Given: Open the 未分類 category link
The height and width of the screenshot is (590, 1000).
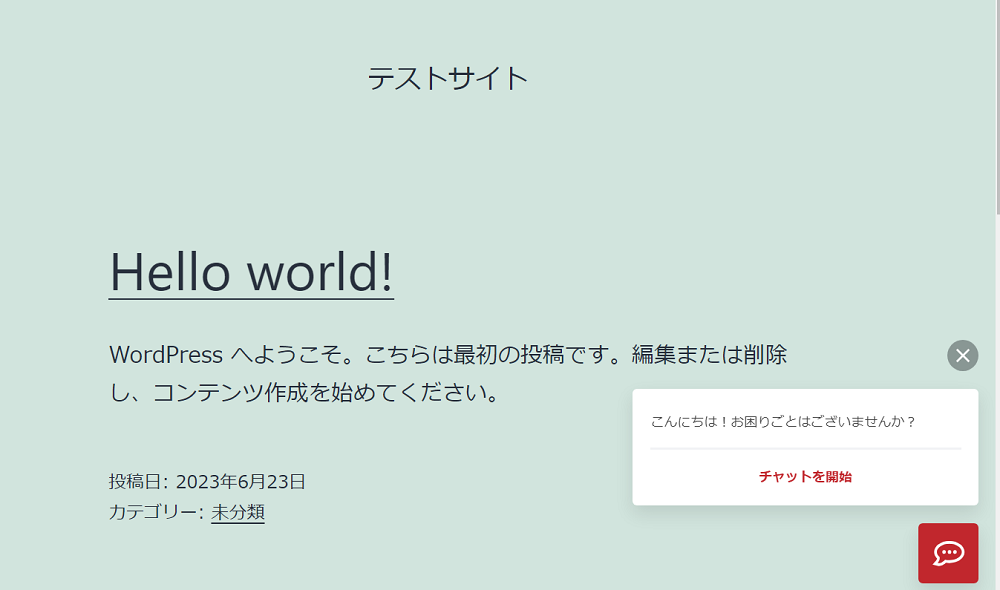Looking at the screenshot, I should tap(237, 512).
